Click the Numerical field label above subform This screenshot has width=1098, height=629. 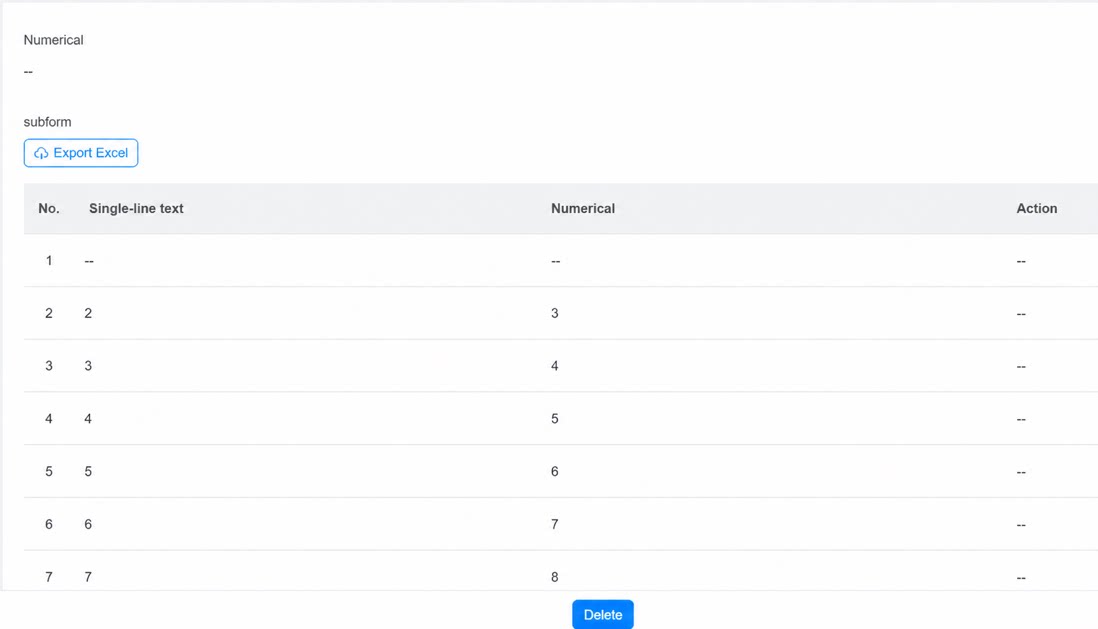[x=53, y=40]
